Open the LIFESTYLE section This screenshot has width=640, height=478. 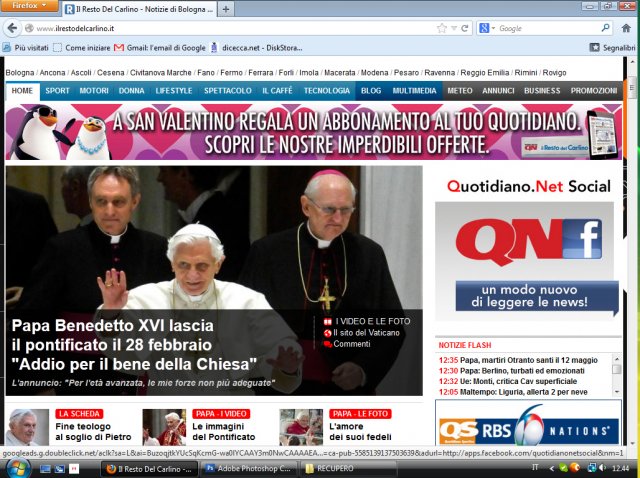(173, 91)
